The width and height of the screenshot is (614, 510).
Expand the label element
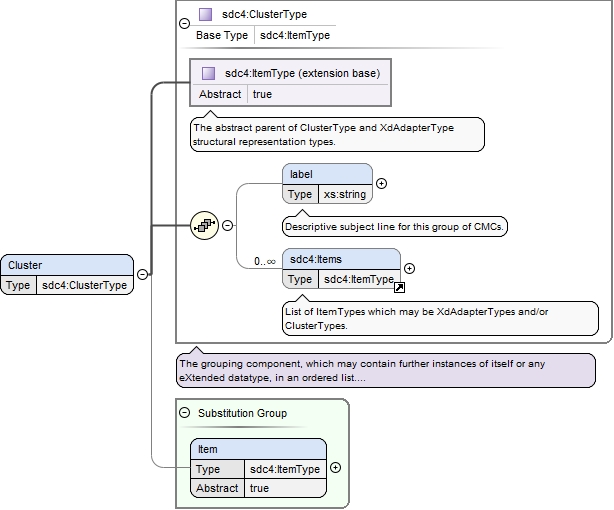381,183
